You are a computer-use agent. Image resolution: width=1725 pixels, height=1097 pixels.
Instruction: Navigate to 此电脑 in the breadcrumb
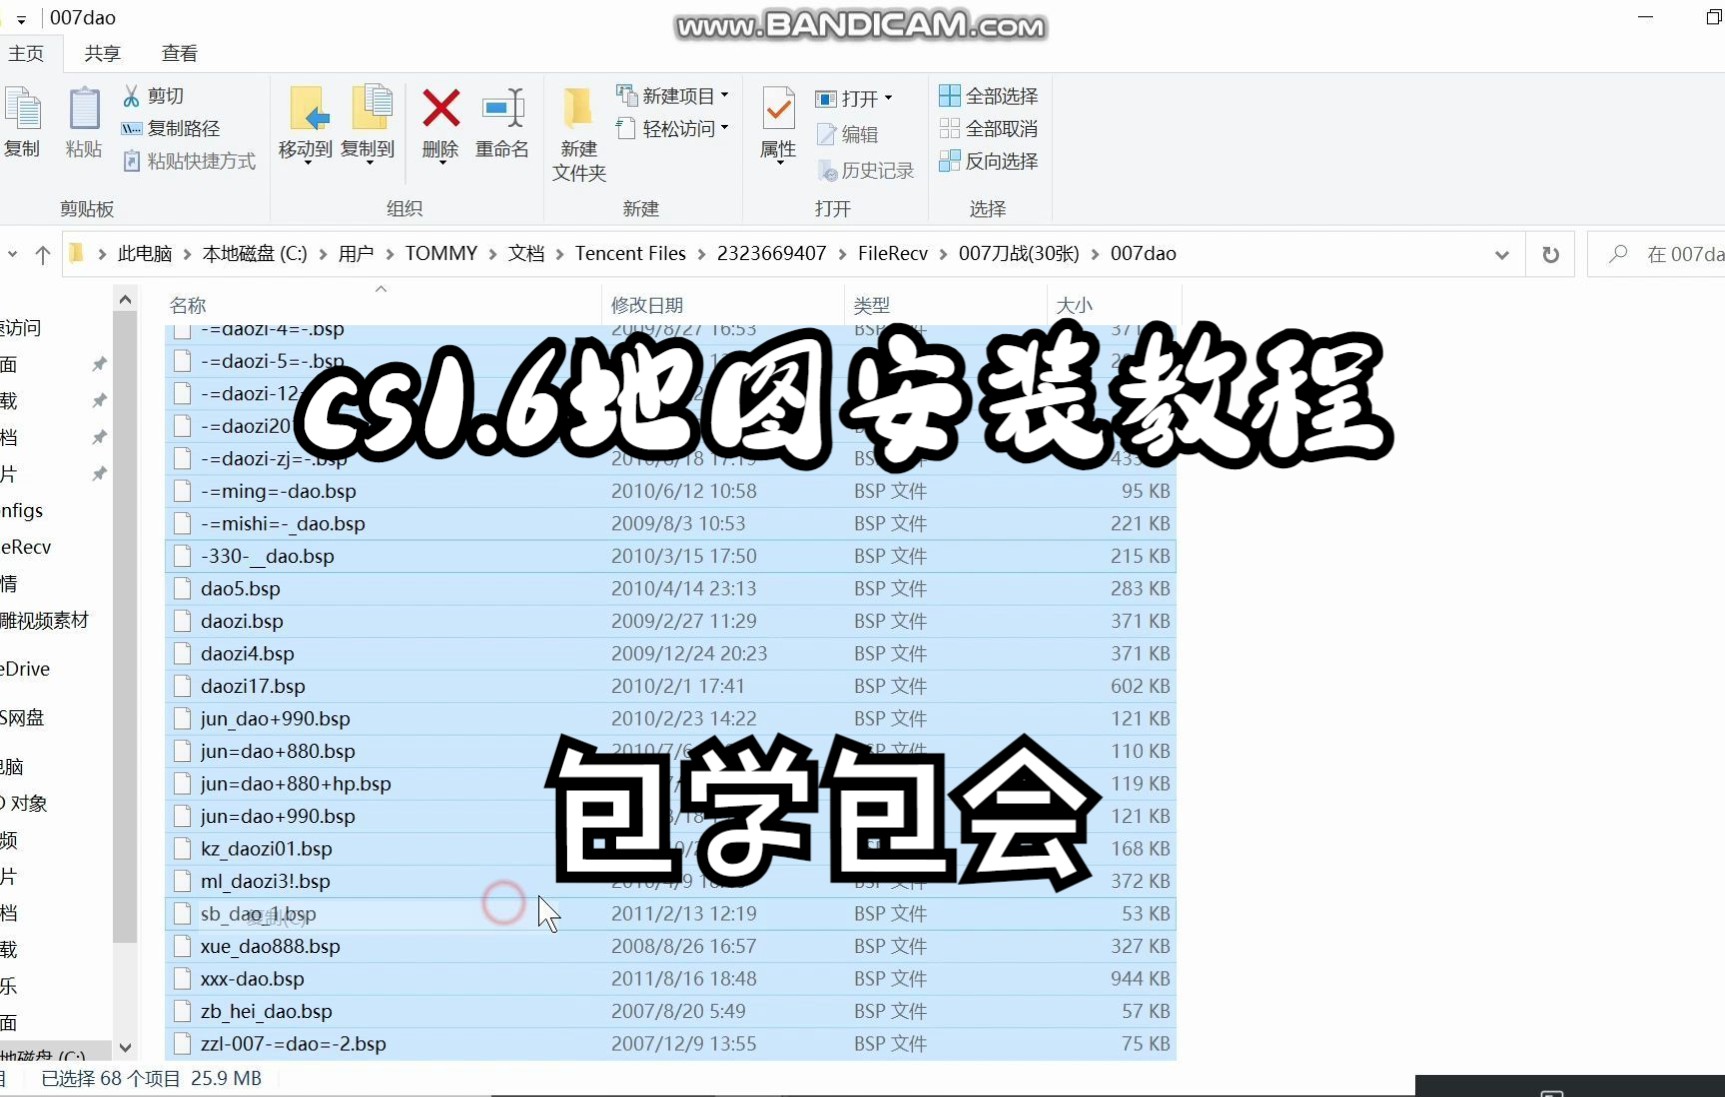tap(144, 253)
